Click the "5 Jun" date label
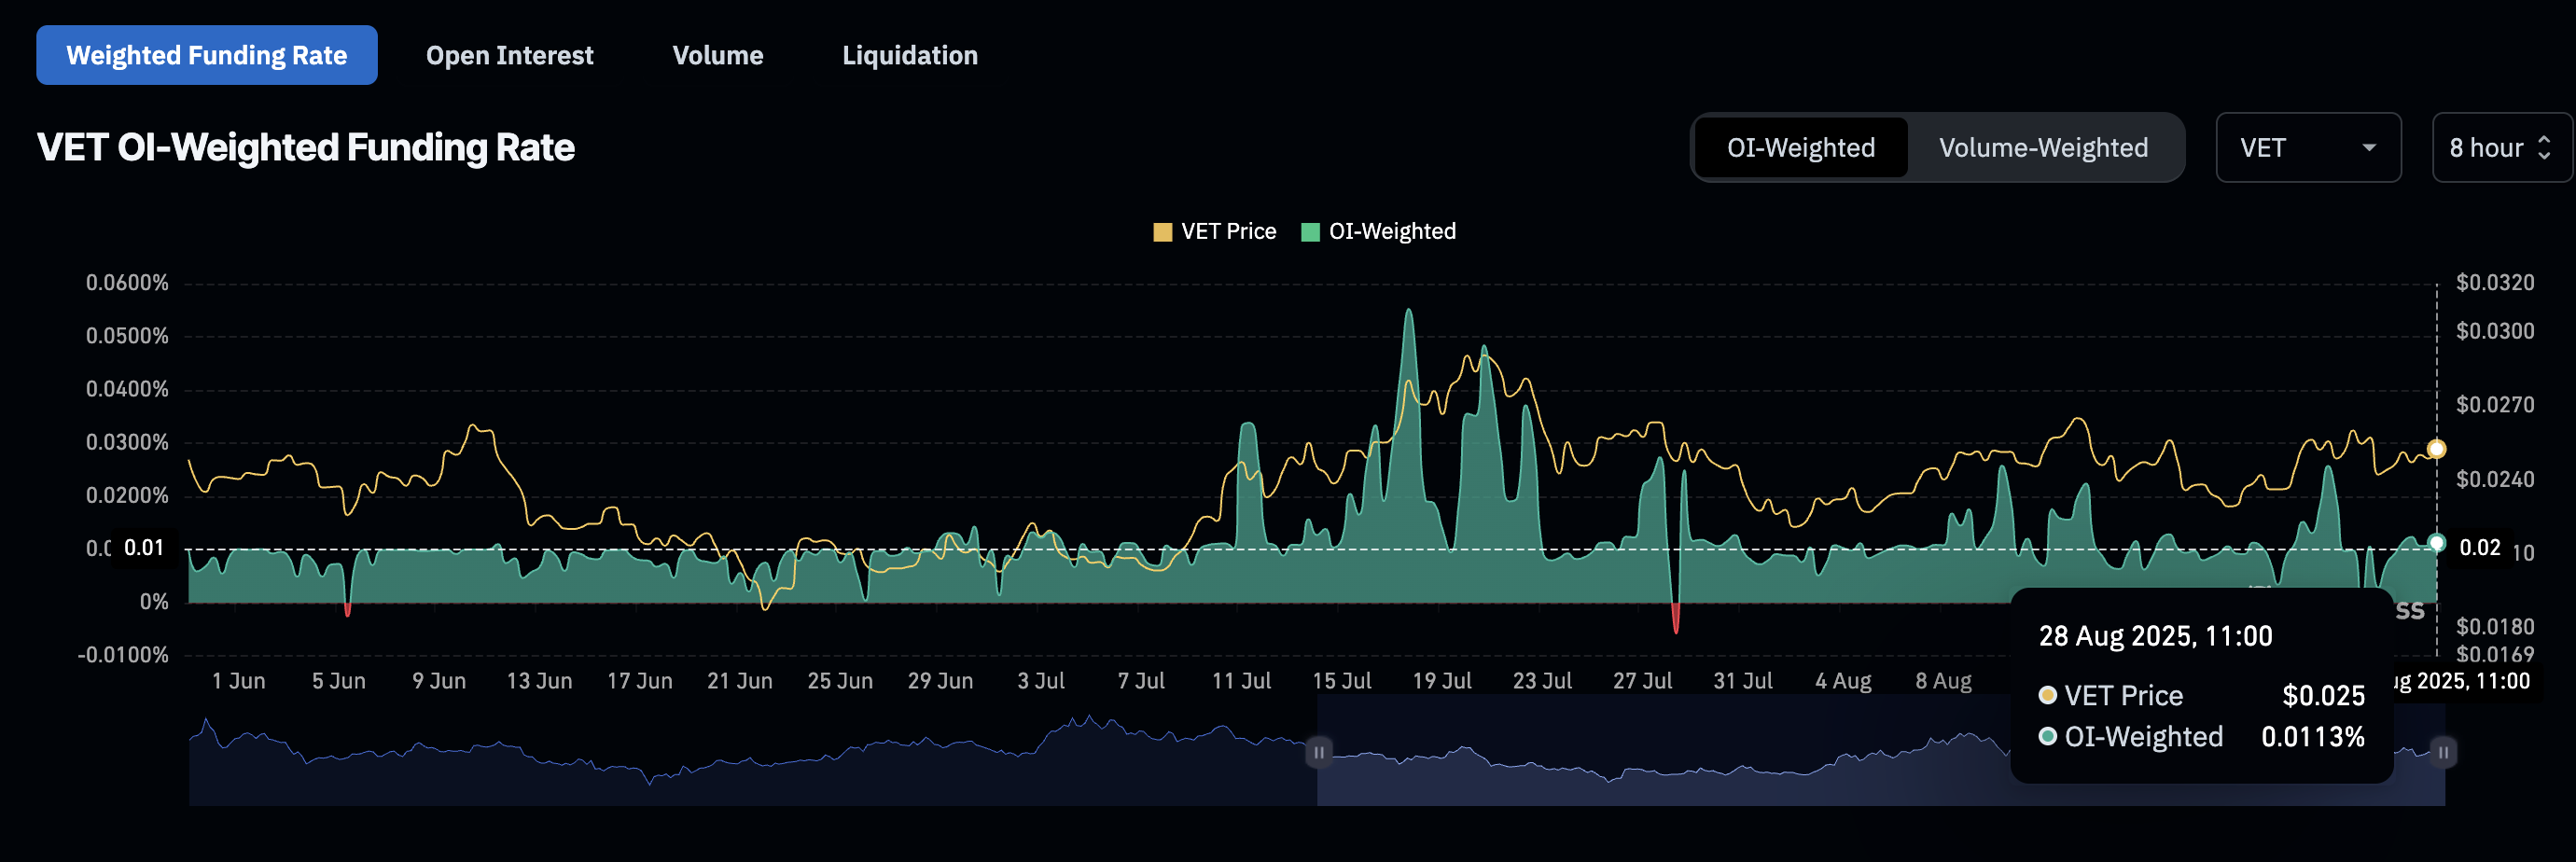The image size is (2576, 862). [339, 681]
